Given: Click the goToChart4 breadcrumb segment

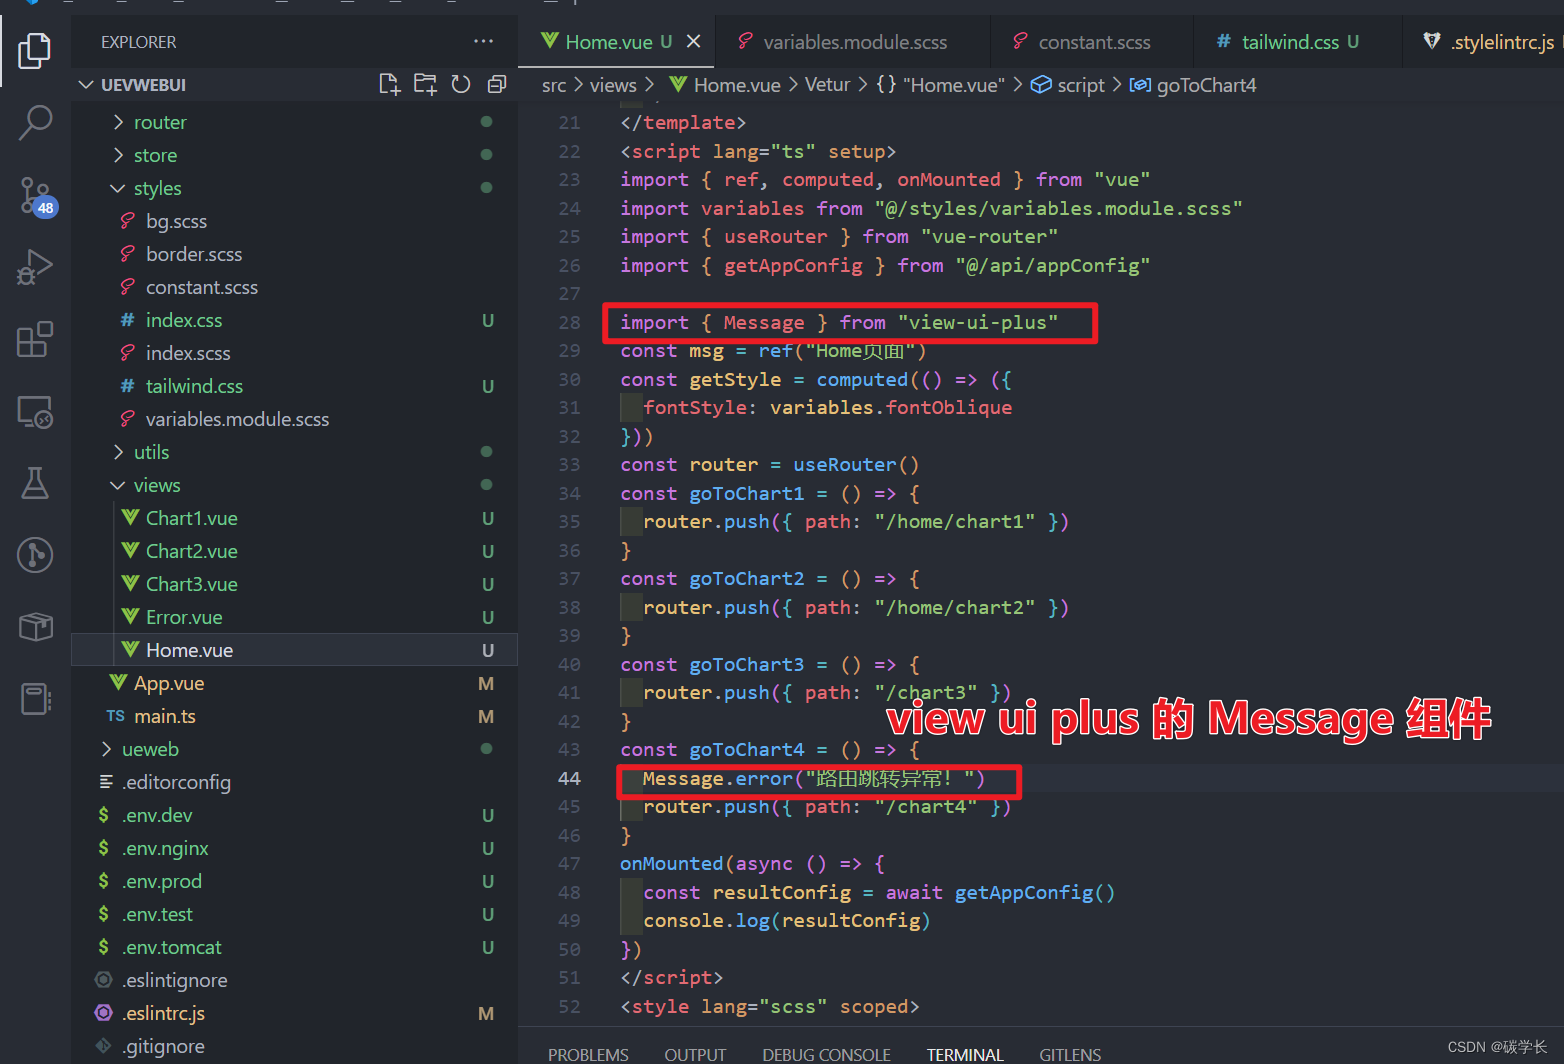Looking at the screenshot, I should (1193, 85).
